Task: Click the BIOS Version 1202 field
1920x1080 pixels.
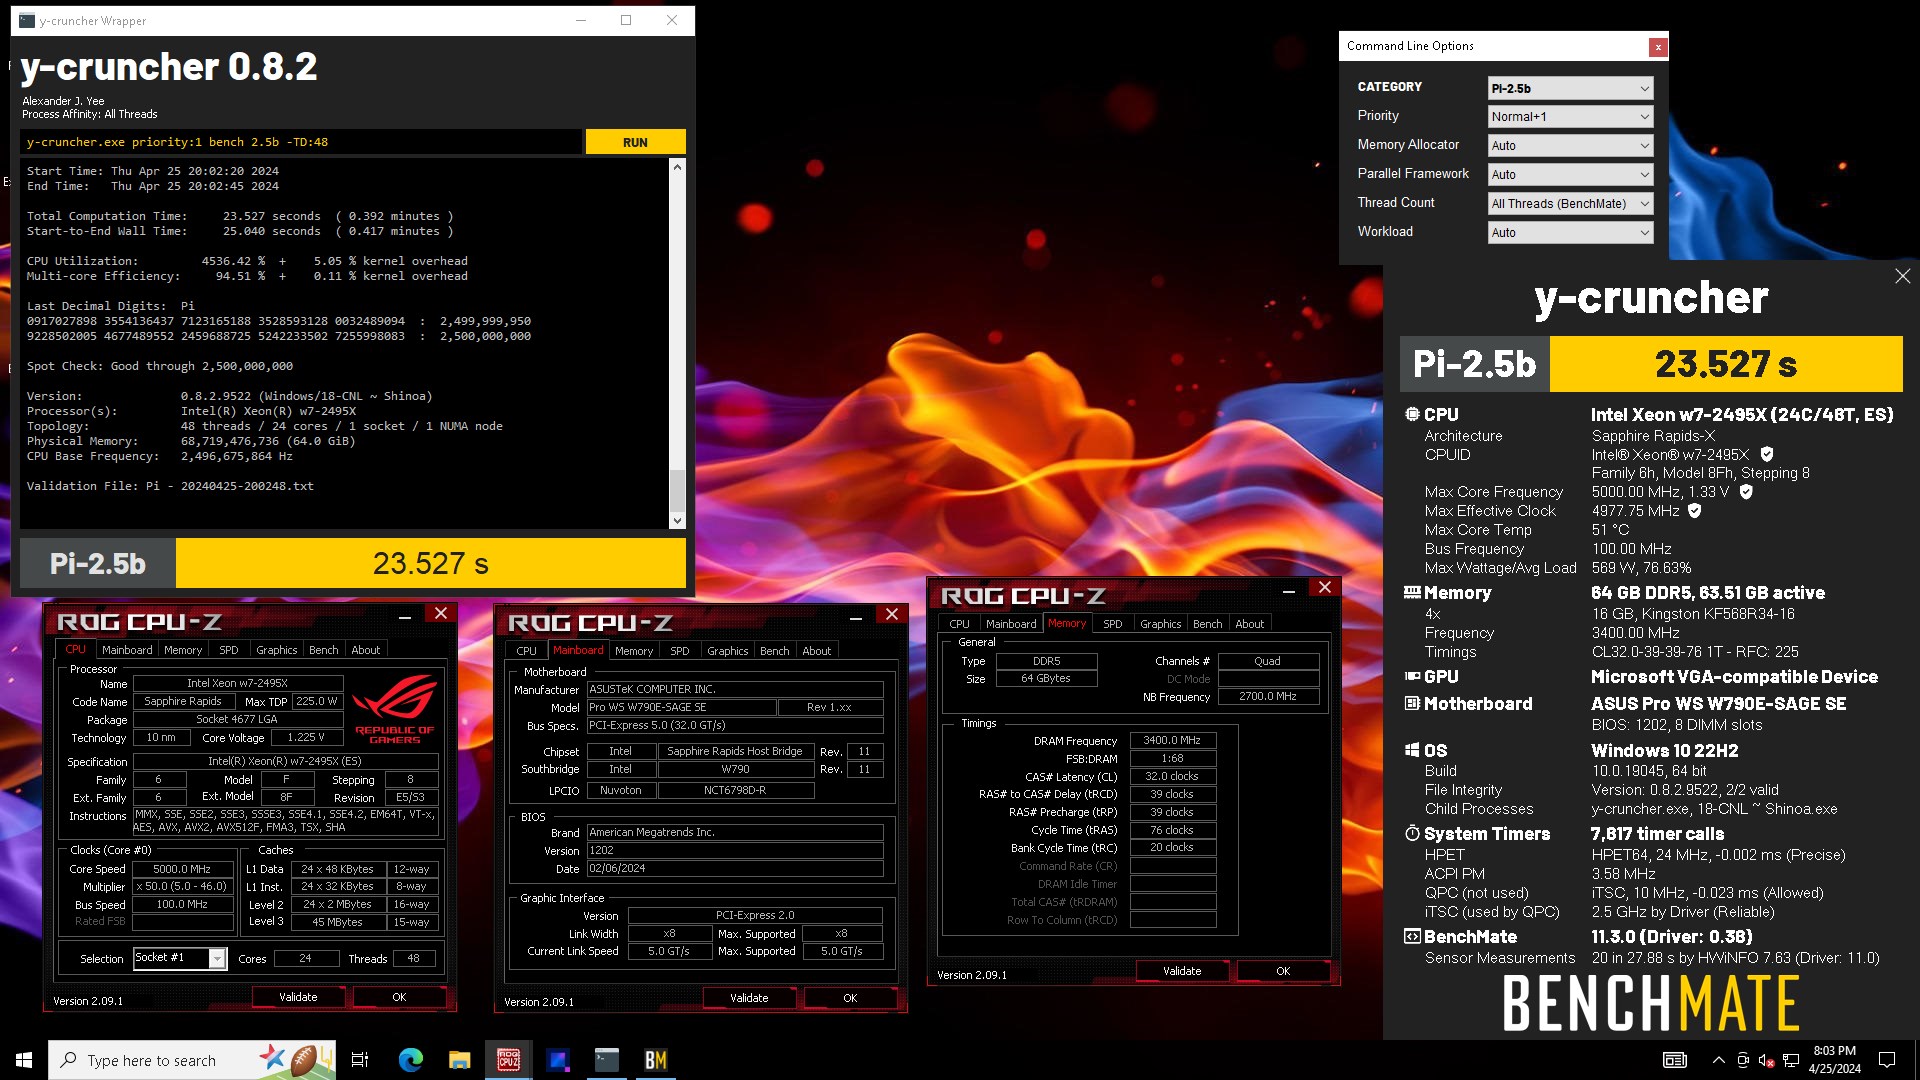Action: coord(734,851)
